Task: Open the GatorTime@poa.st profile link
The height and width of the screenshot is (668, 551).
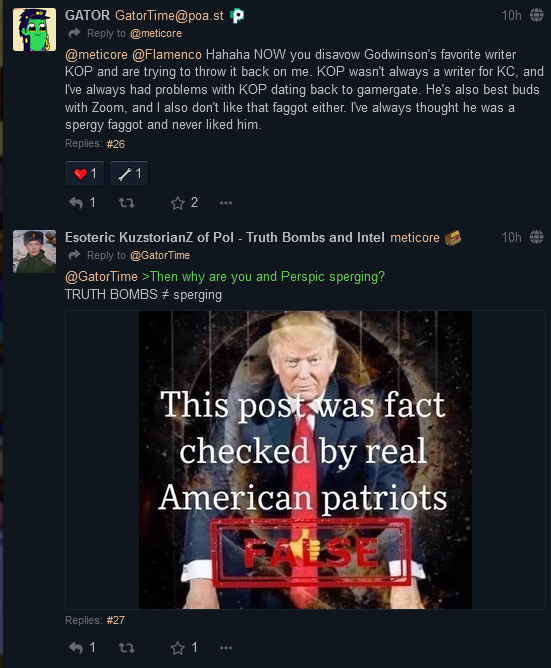Action: pyautogui.click(x=169, y=15)
